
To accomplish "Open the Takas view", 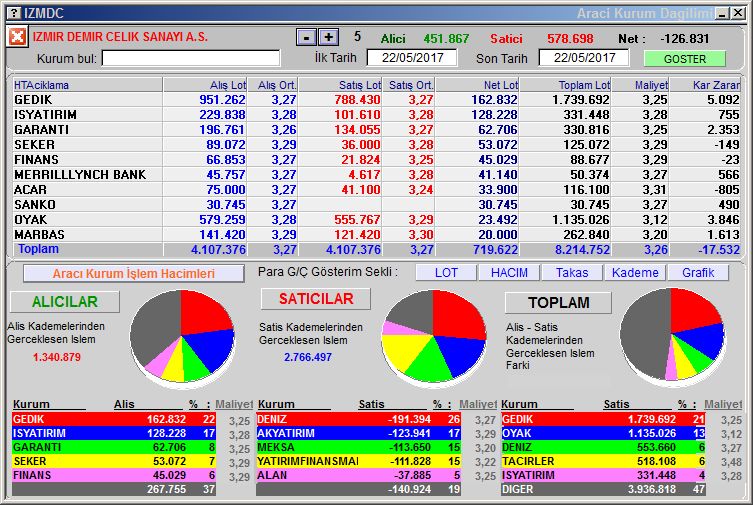I will pyautogui.click(x=572, y=273).
